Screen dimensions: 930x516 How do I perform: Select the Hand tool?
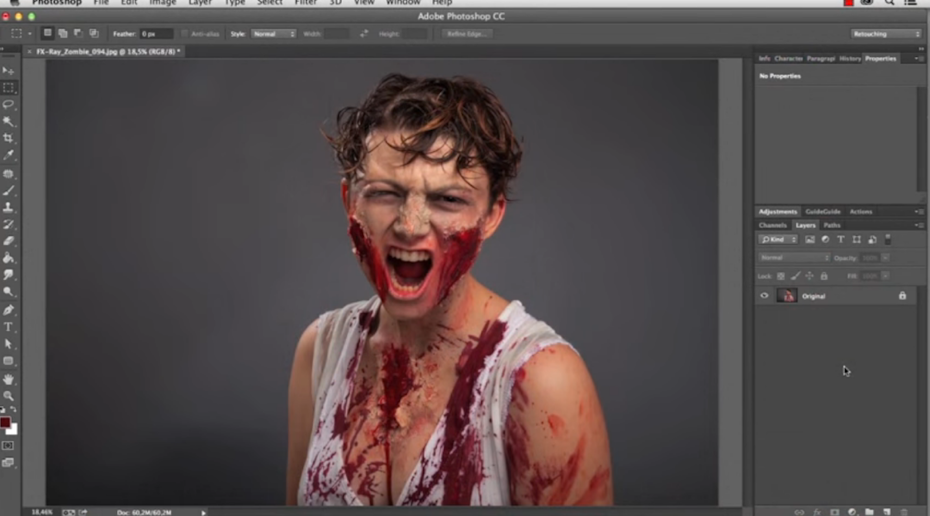point(8,379)
